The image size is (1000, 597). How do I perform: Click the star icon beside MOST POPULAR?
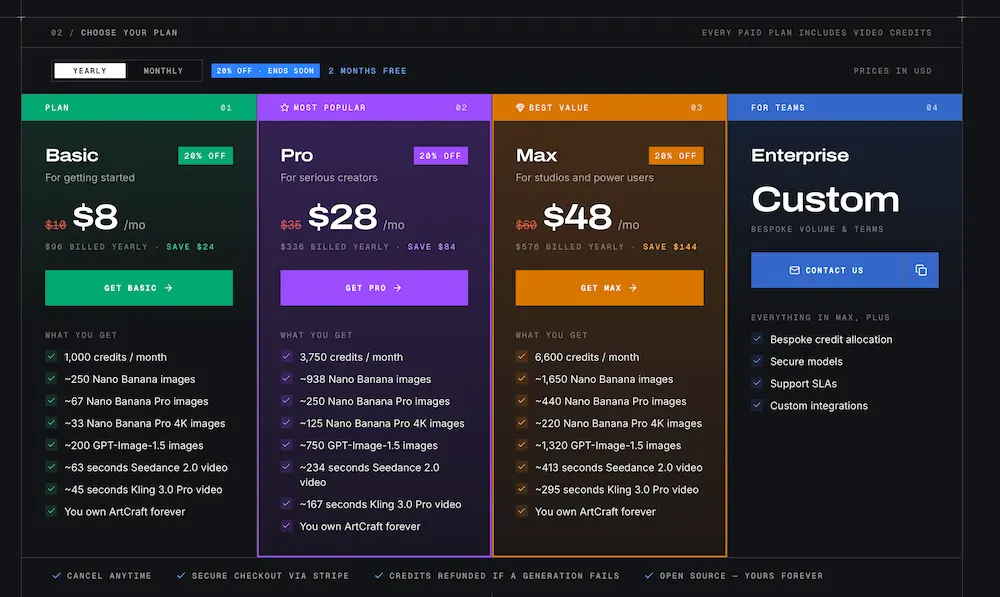(285, 108)
